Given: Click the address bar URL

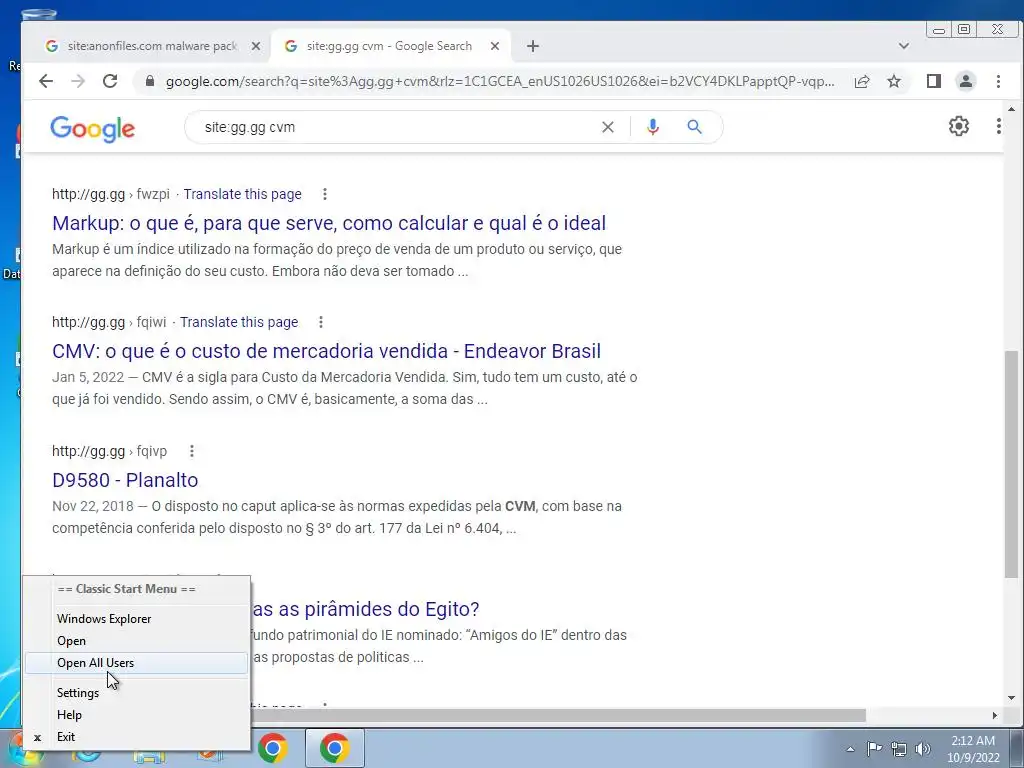Looking at the screenshot, I should tap(500, 81).
